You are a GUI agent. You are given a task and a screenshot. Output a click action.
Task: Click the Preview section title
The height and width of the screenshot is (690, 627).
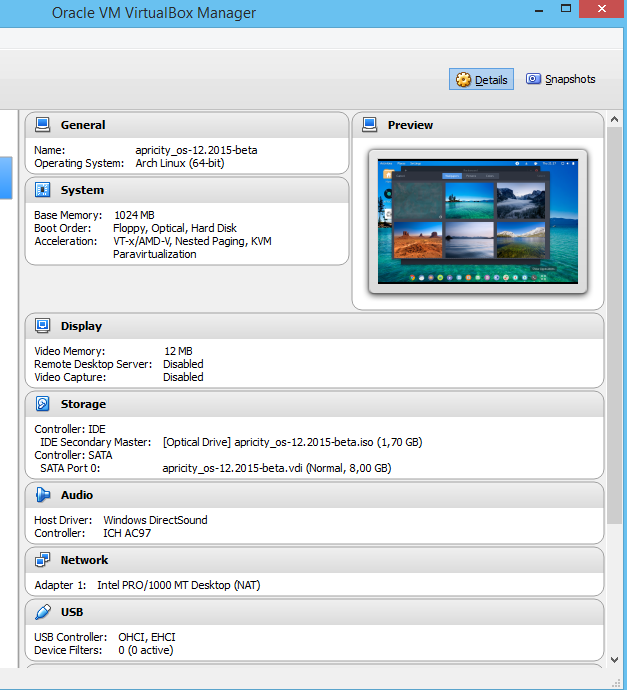(410, 125)
